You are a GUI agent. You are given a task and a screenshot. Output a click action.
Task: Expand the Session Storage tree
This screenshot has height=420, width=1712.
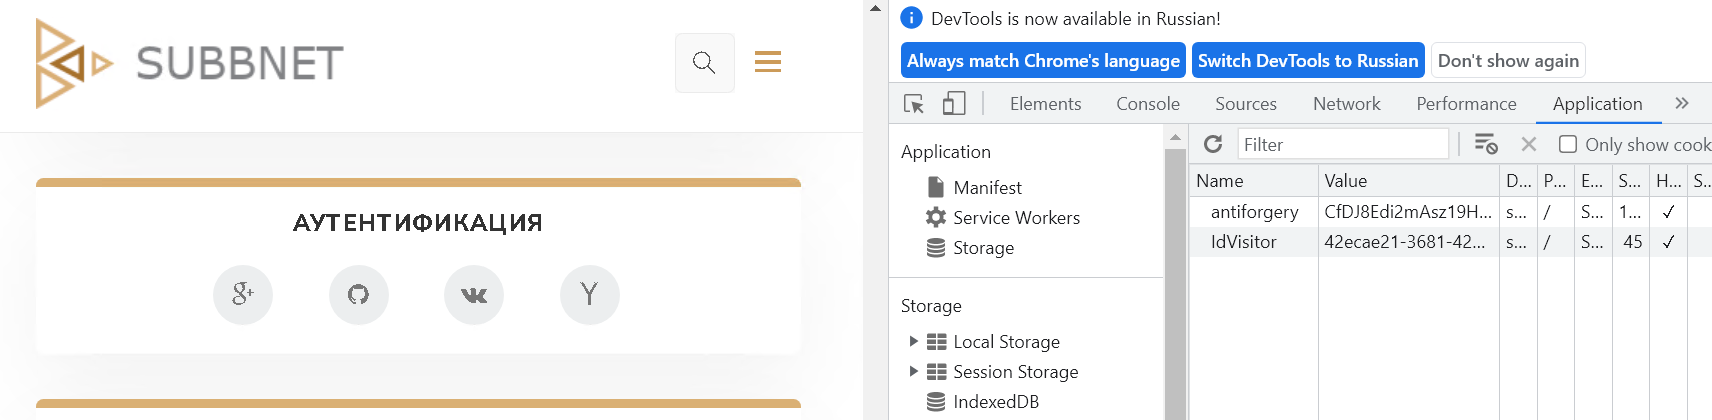point(913,372)
